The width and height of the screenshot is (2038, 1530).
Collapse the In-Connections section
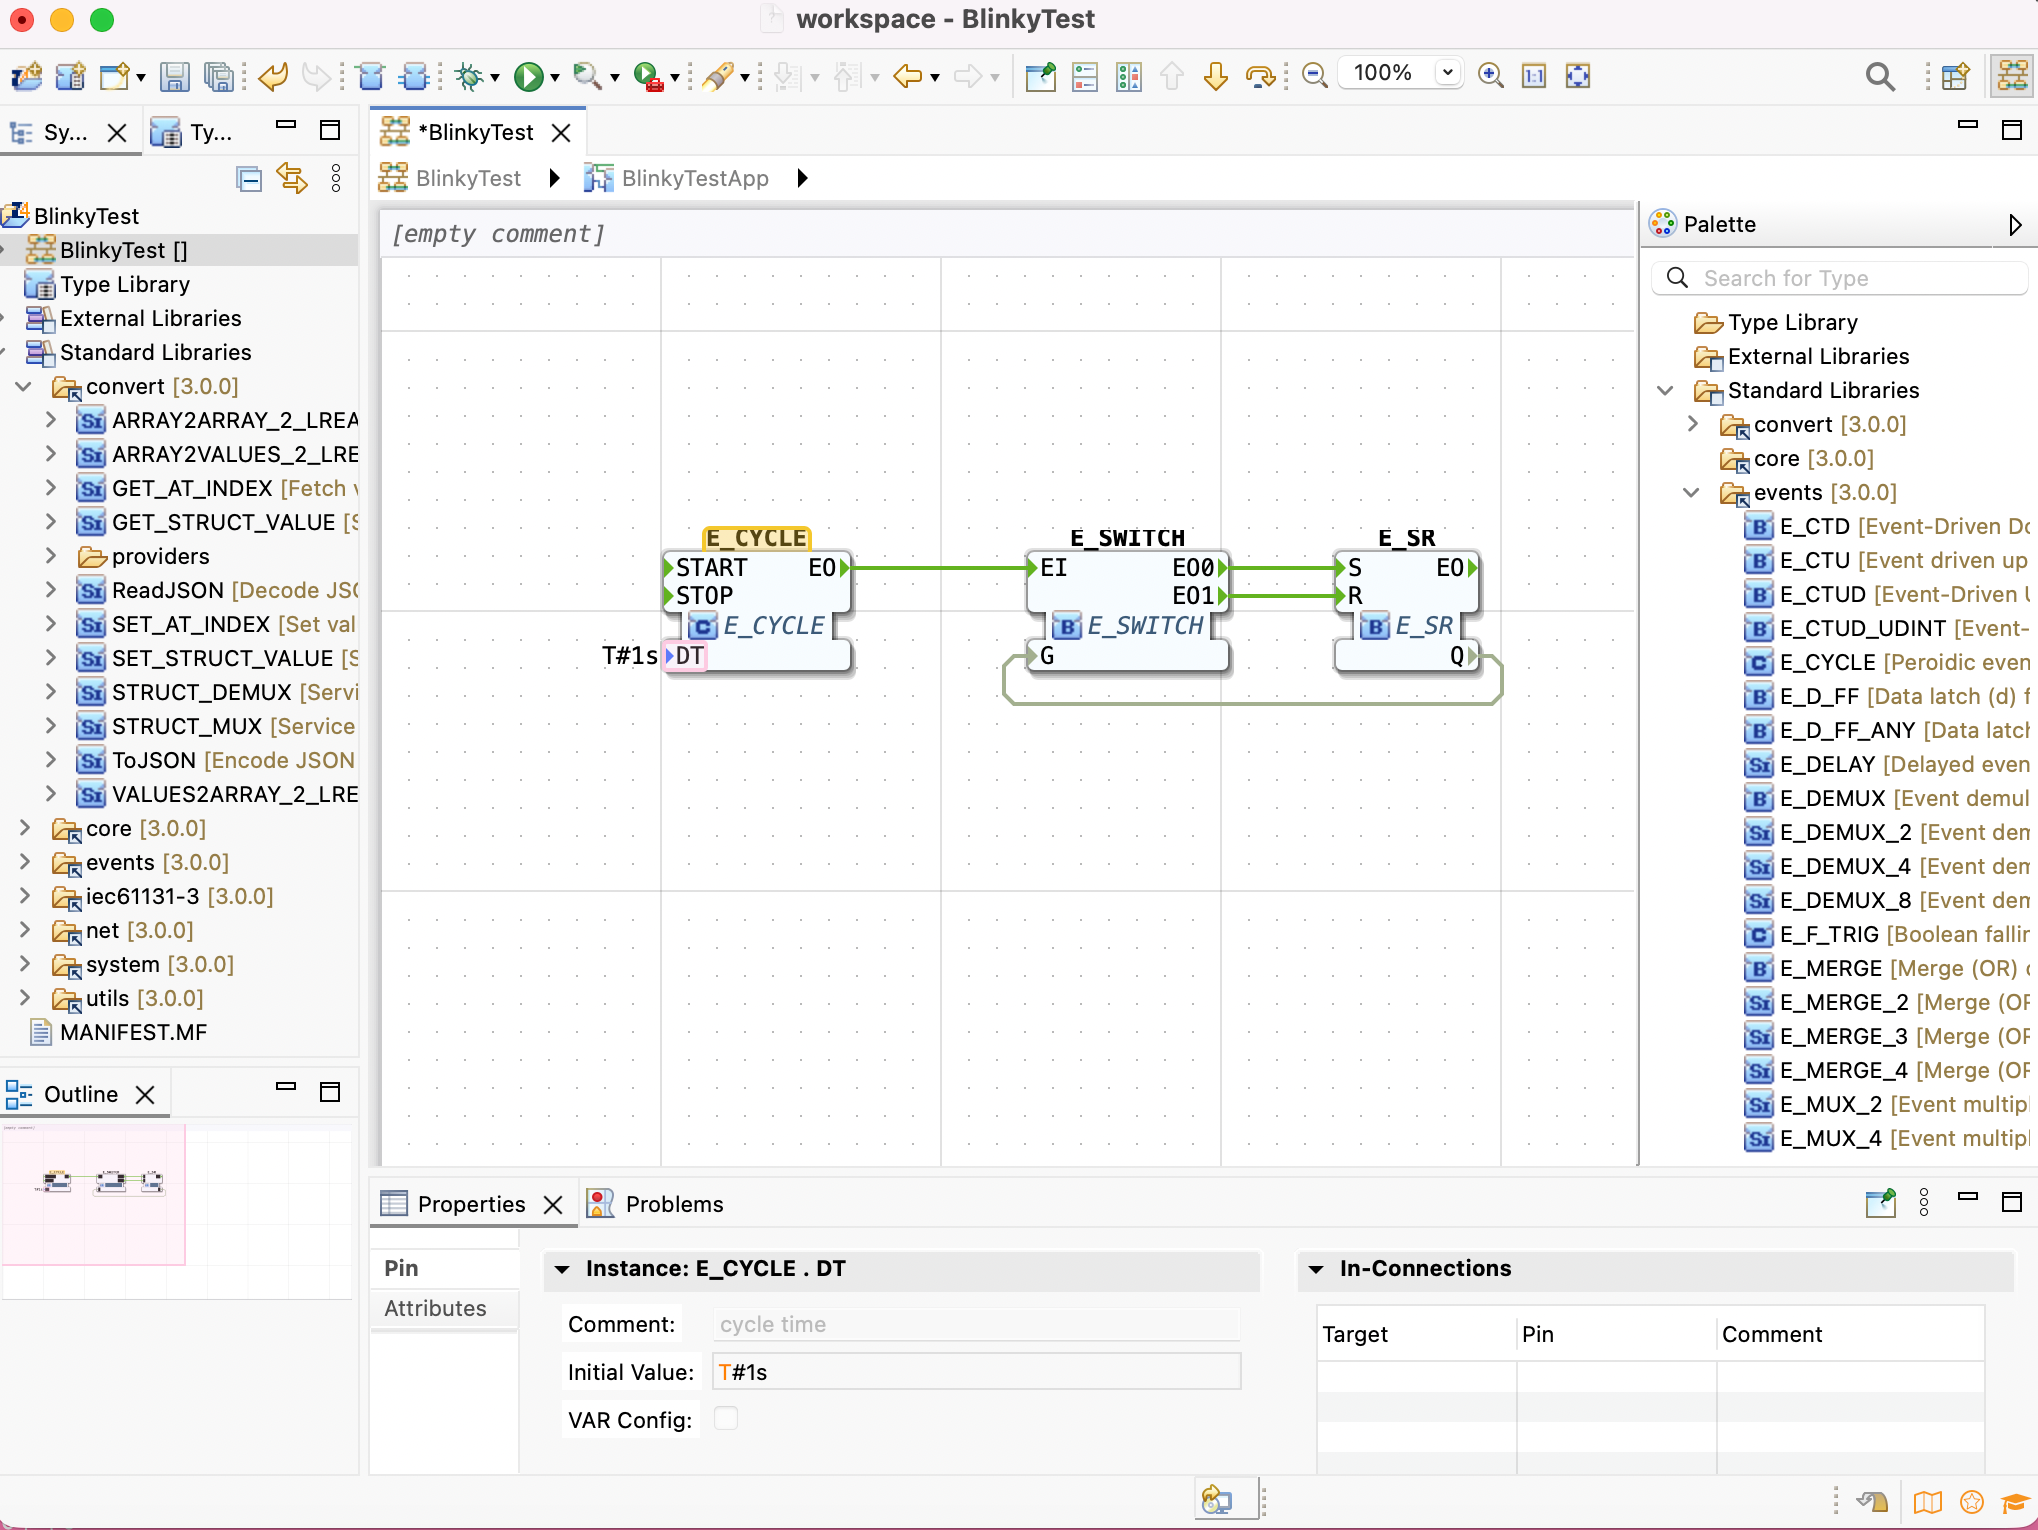pyautogui.click(x=1316, y=1269)
